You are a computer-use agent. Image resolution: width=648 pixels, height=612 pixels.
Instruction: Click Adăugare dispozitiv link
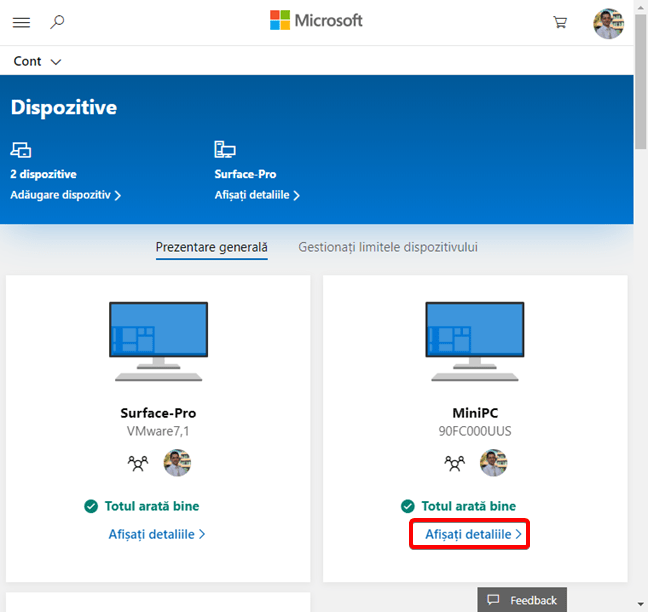tap(65, 195)
